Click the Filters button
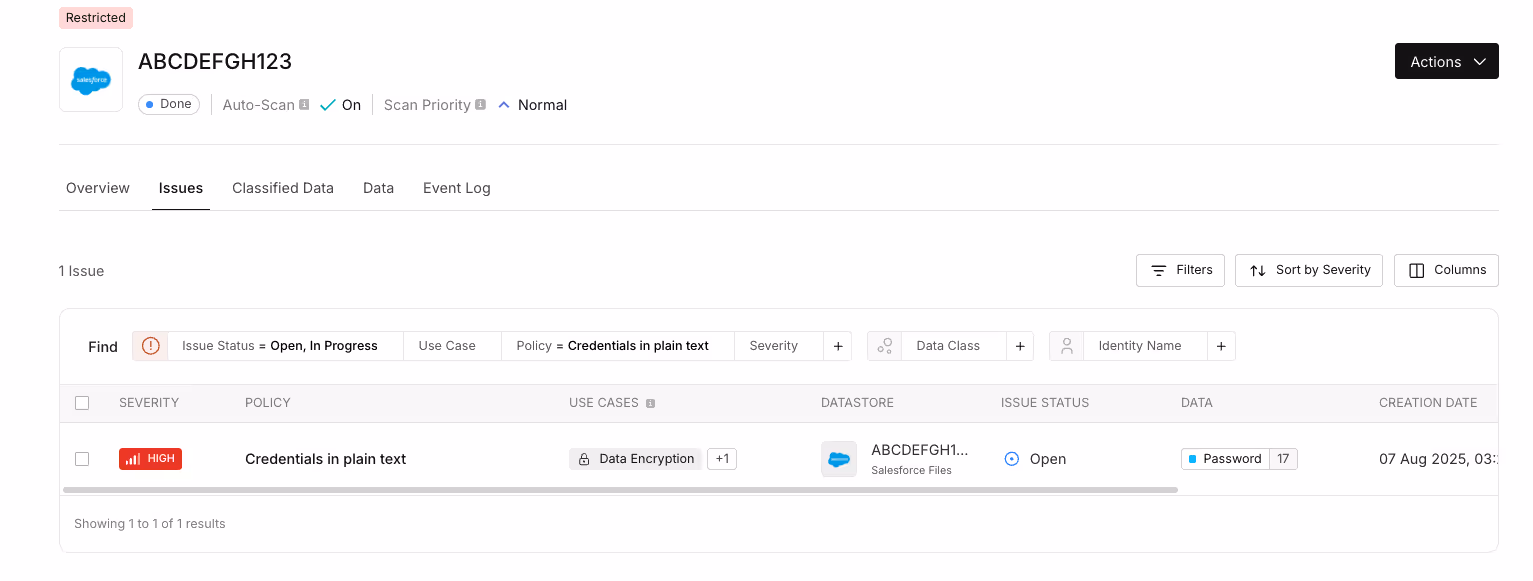This screenshot has width=1533, height=581. [x=1180, y=270]
